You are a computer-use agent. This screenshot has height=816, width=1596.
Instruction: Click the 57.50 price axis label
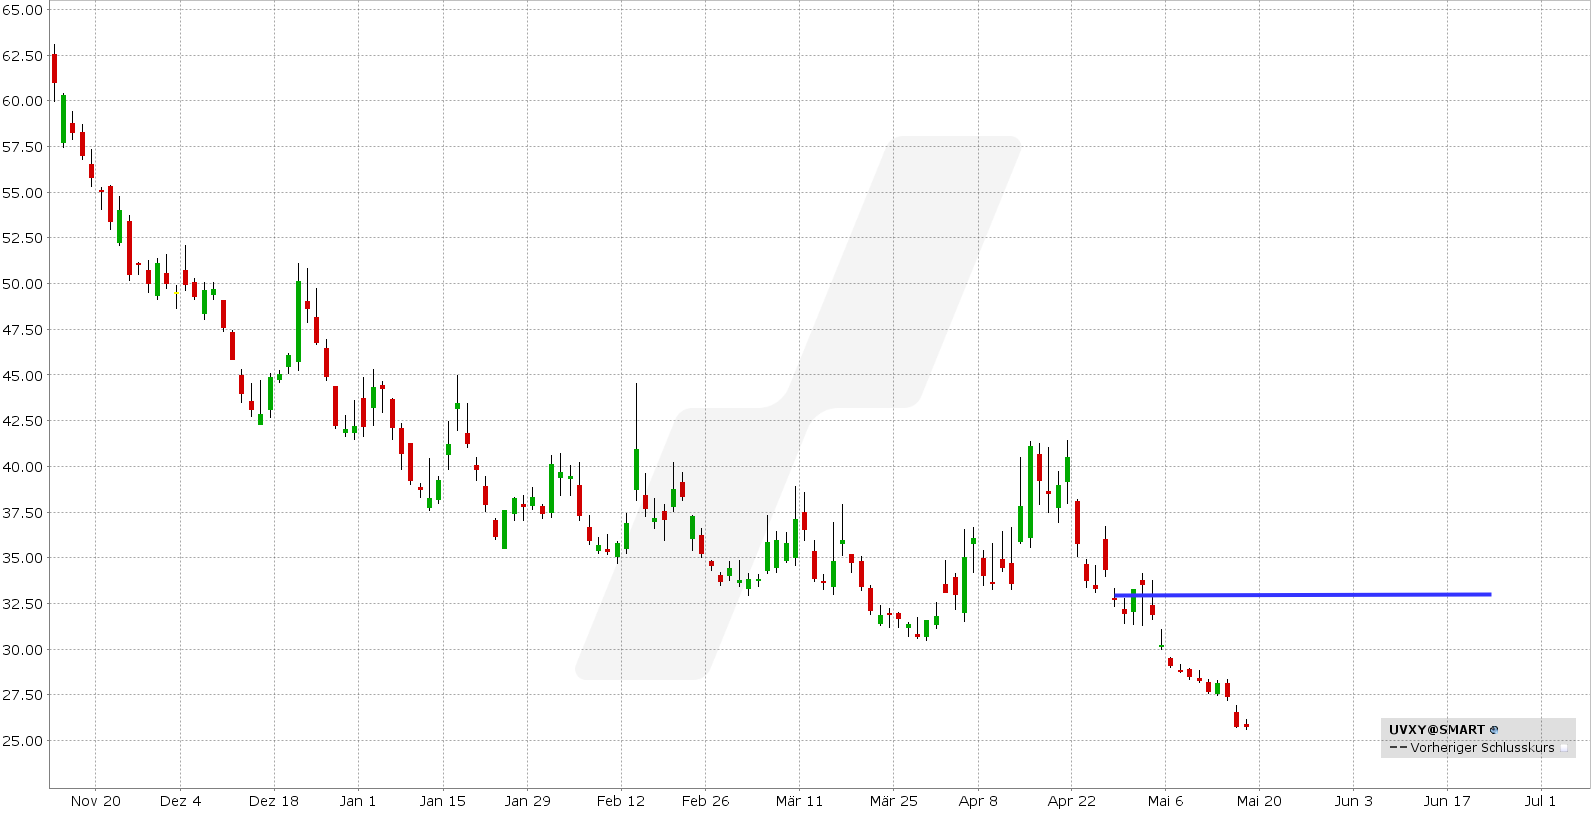pos(22,147)
